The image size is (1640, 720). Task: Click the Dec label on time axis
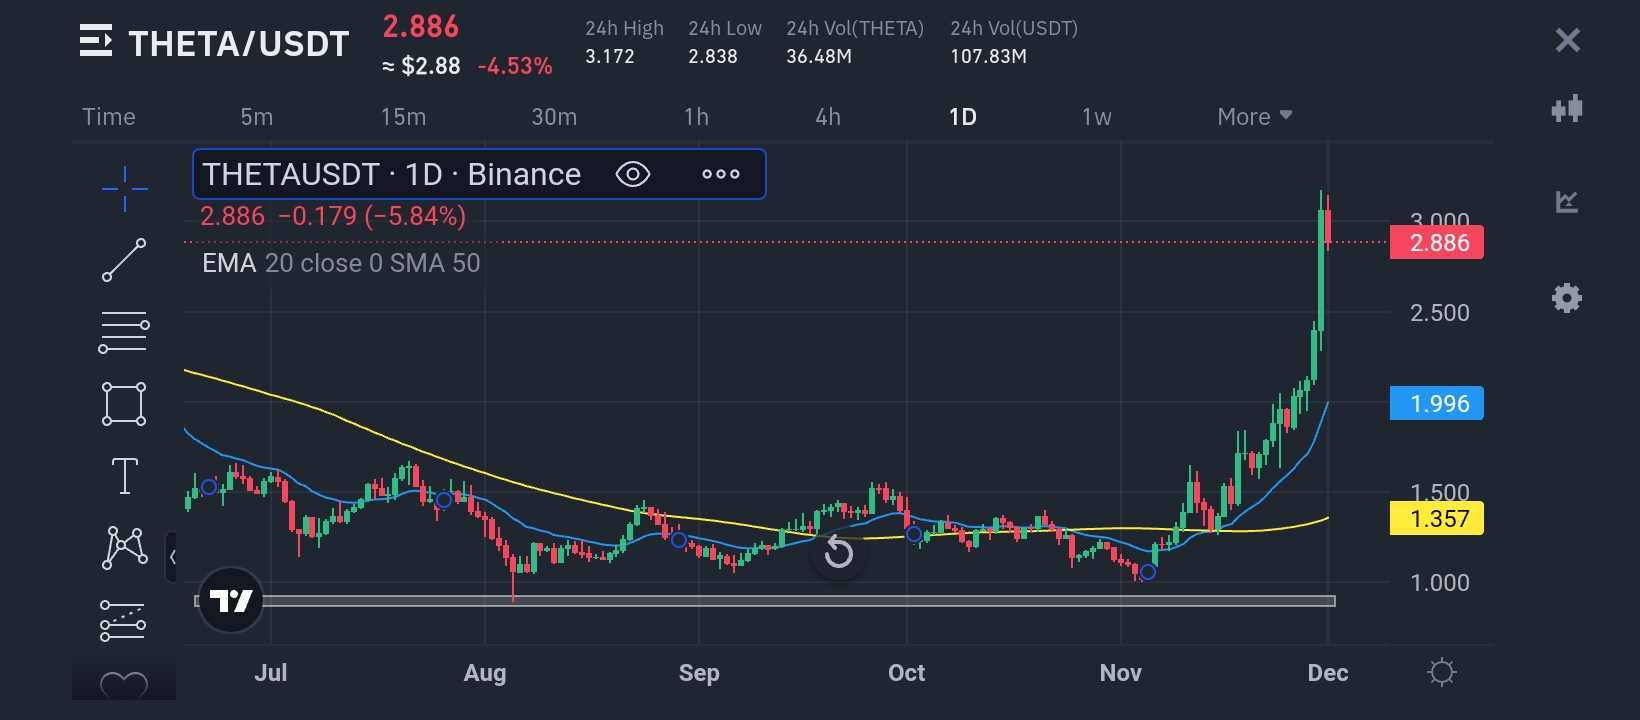pos(1328,673)
